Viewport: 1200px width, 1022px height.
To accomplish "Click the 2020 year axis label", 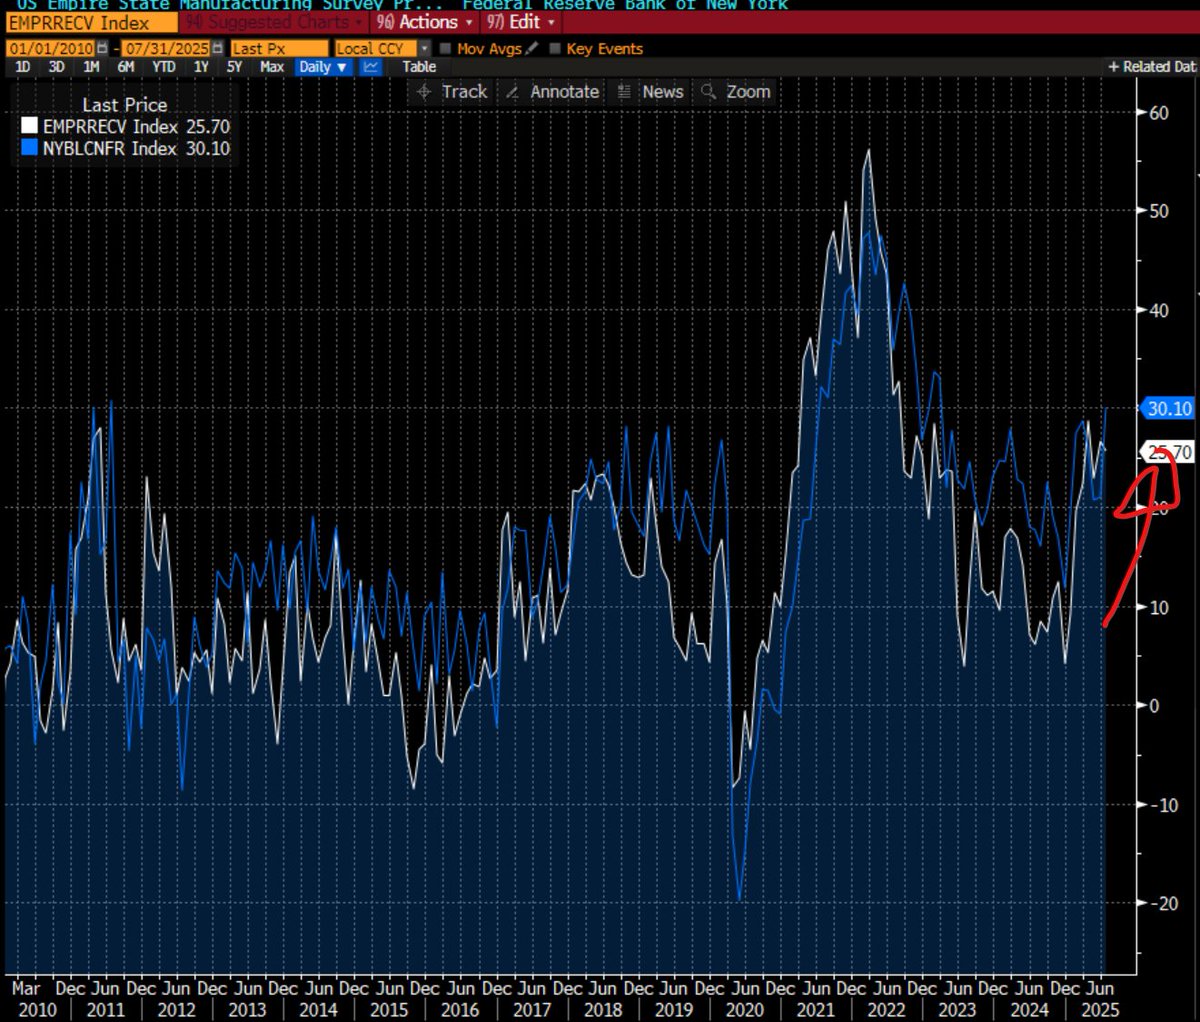I will pos(745,1009).
